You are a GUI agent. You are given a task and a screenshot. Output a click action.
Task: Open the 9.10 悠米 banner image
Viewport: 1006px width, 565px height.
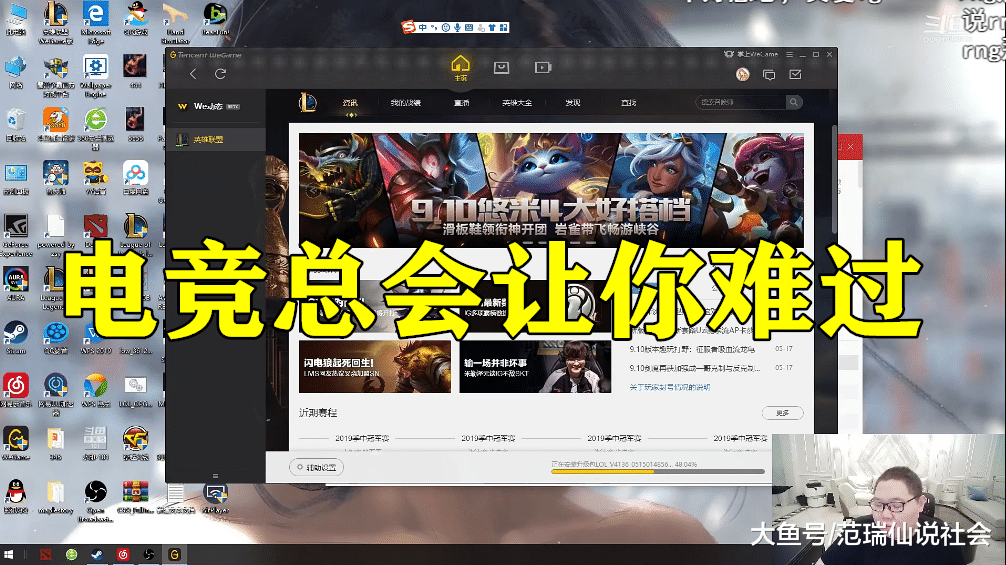[551, 190]
